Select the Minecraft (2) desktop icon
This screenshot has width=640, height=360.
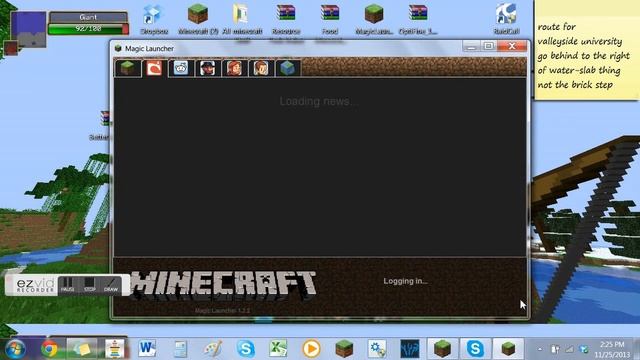point(198,19)
